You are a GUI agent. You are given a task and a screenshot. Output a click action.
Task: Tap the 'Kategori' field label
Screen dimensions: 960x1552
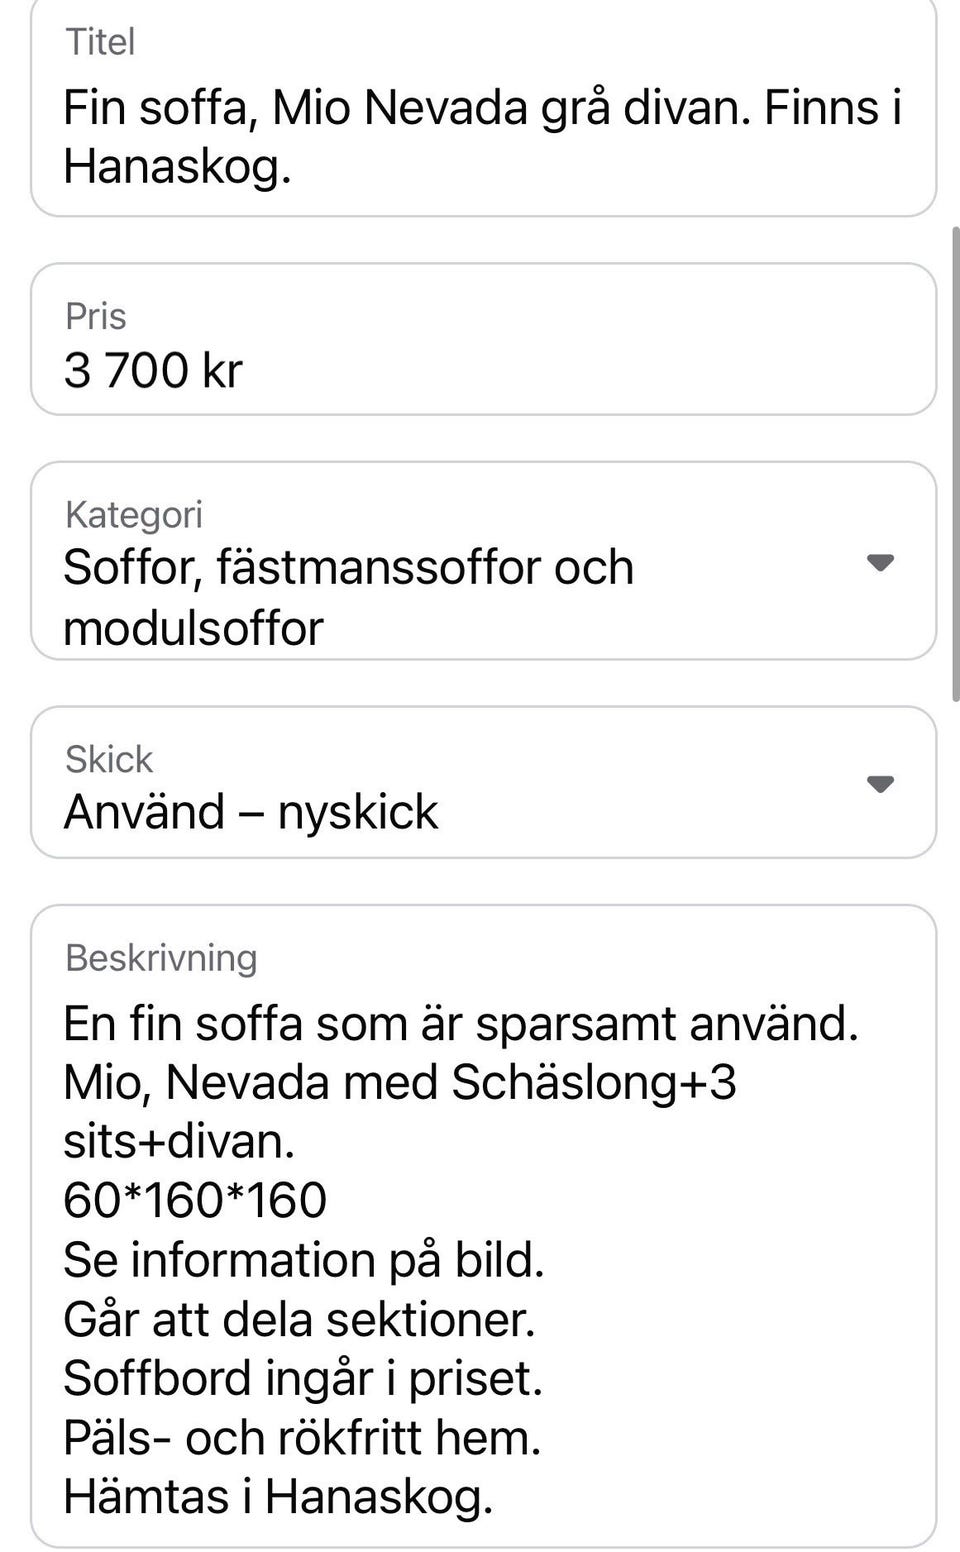click(x=134, y=514)
